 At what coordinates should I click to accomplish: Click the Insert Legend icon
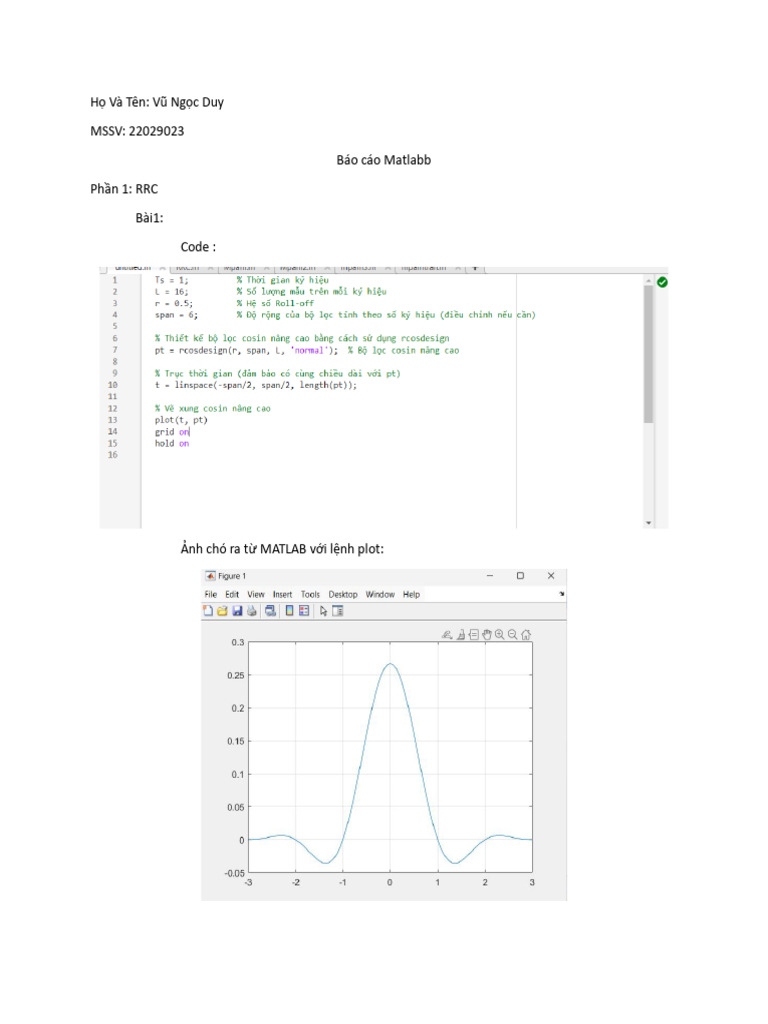(x=304, y=611)
